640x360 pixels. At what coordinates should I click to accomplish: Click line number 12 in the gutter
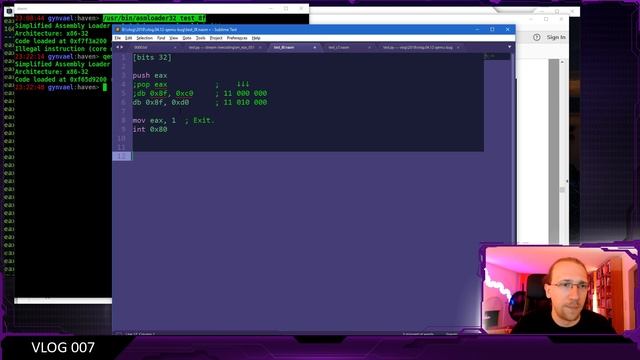click(121, 156)
